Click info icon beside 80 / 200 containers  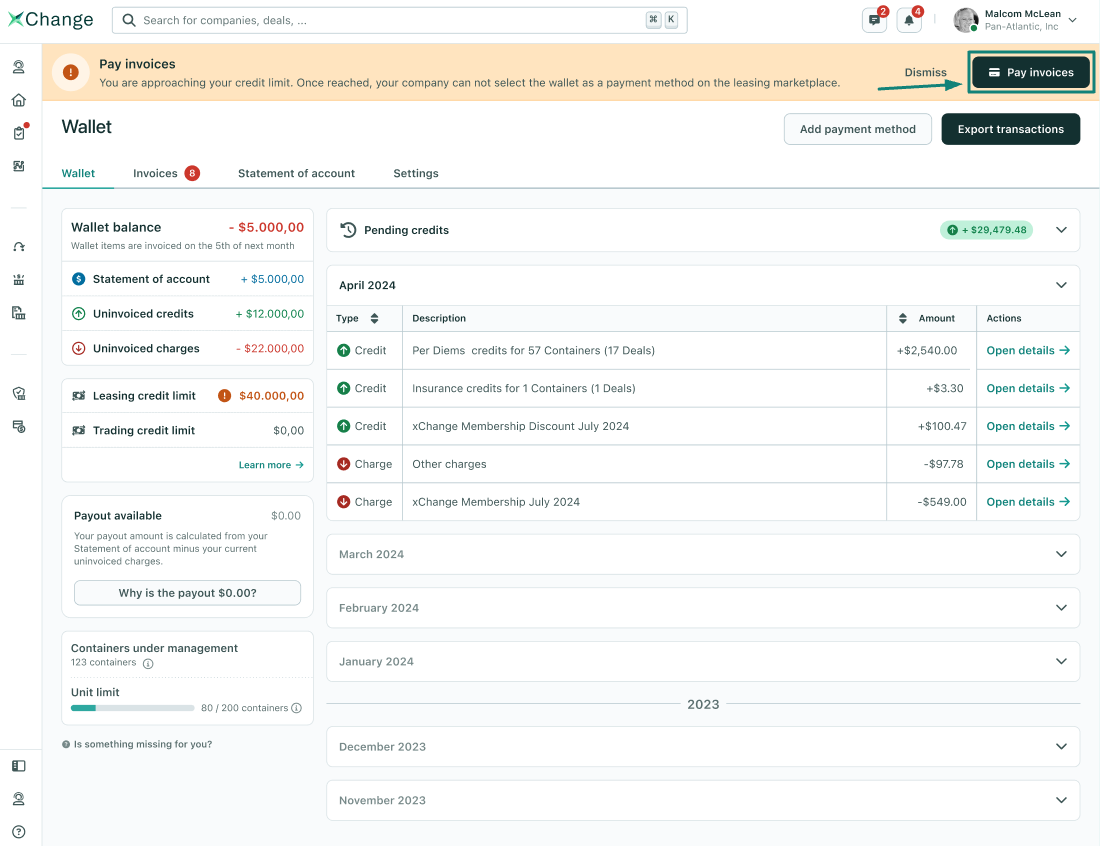pos(296,708)
